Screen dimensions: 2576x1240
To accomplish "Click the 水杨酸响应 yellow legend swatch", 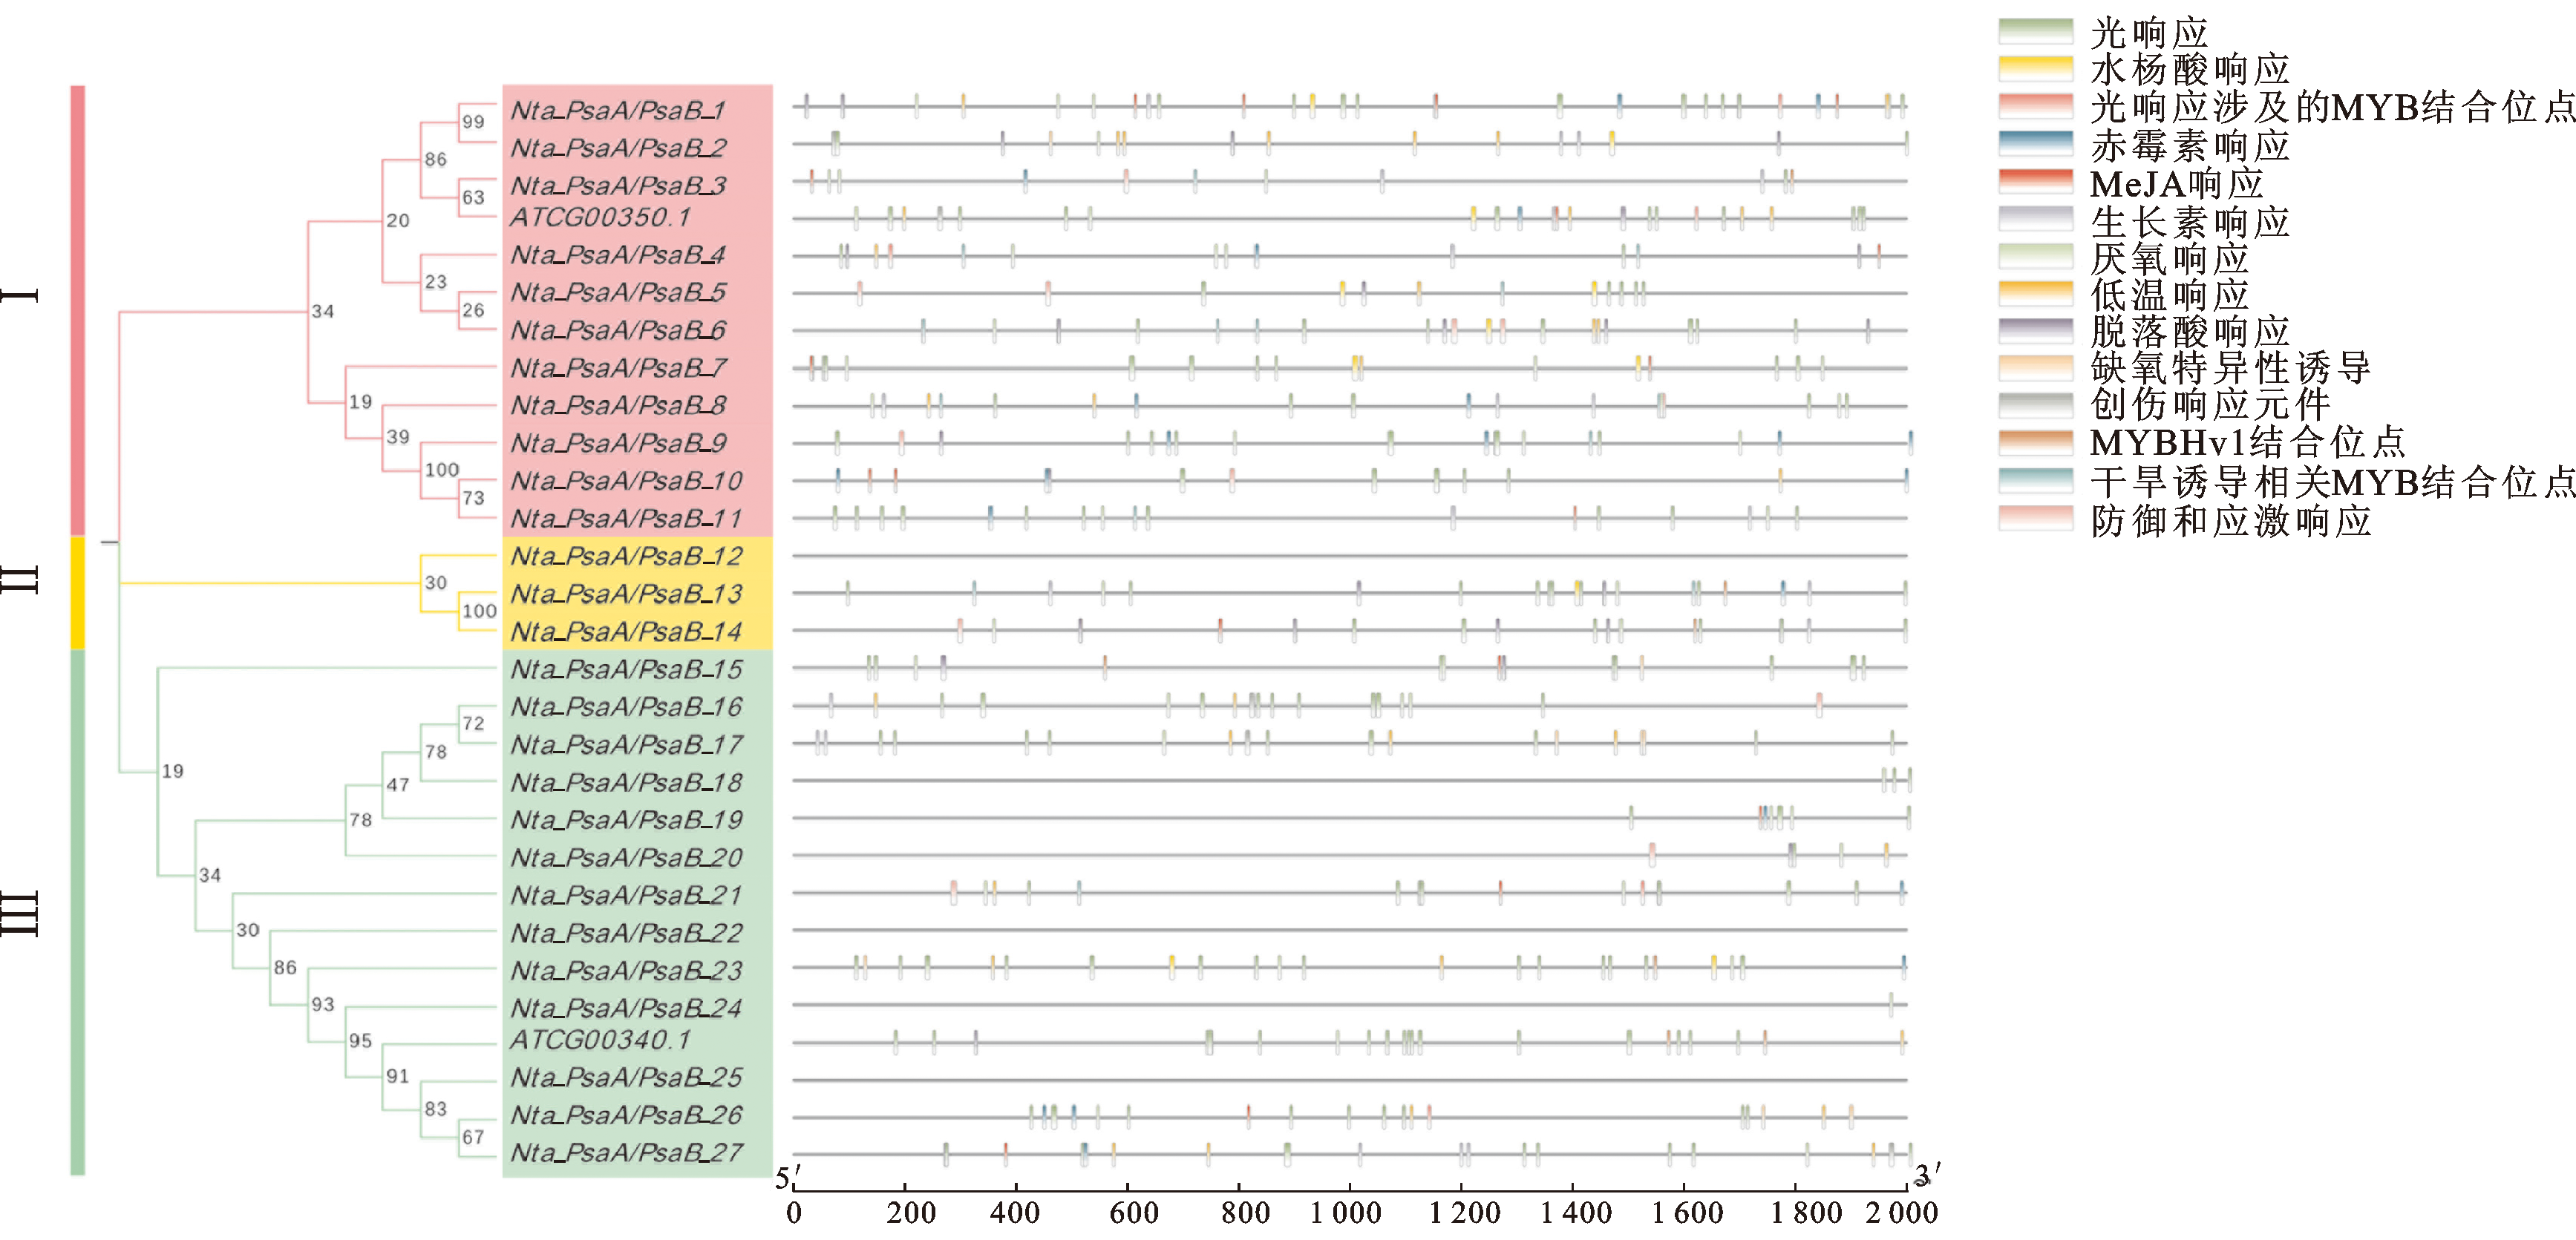I will (x=2035, y=69).
